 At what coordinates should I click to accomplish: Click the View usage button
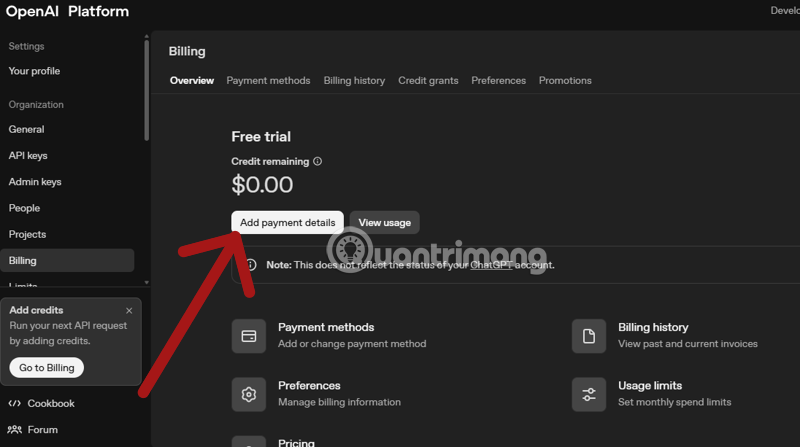point(385,222)
